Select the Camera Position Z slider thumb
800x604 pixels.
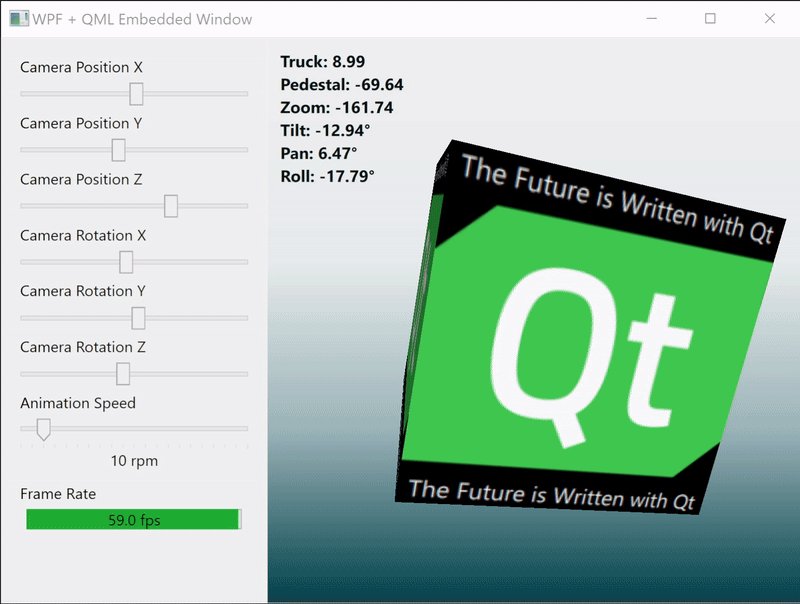(171, 206)
